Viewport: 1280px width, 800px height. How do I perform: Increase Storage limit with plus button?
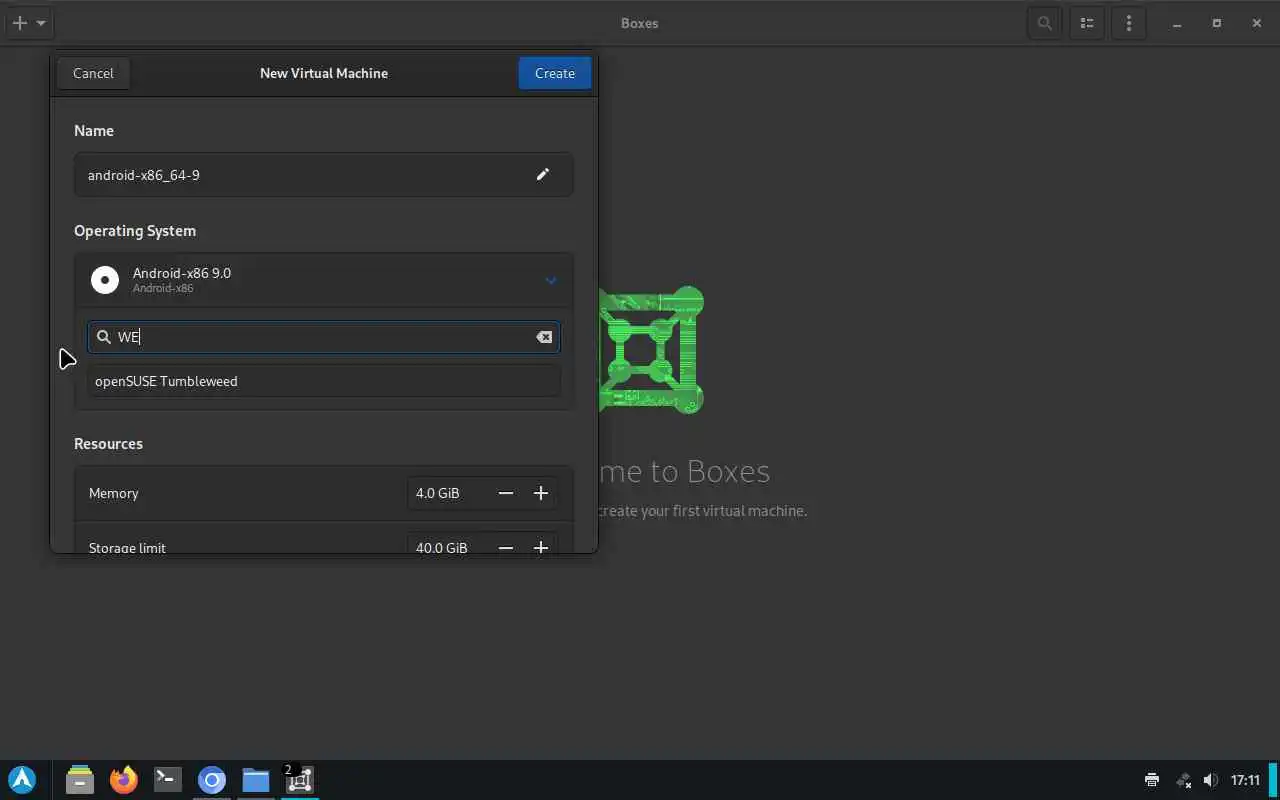(541, 546)
